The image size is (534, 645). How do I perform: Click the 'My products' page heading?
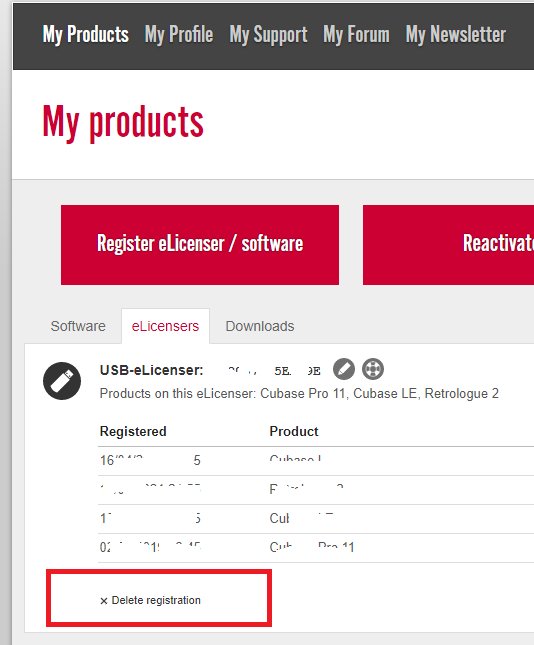pos(123,123)
